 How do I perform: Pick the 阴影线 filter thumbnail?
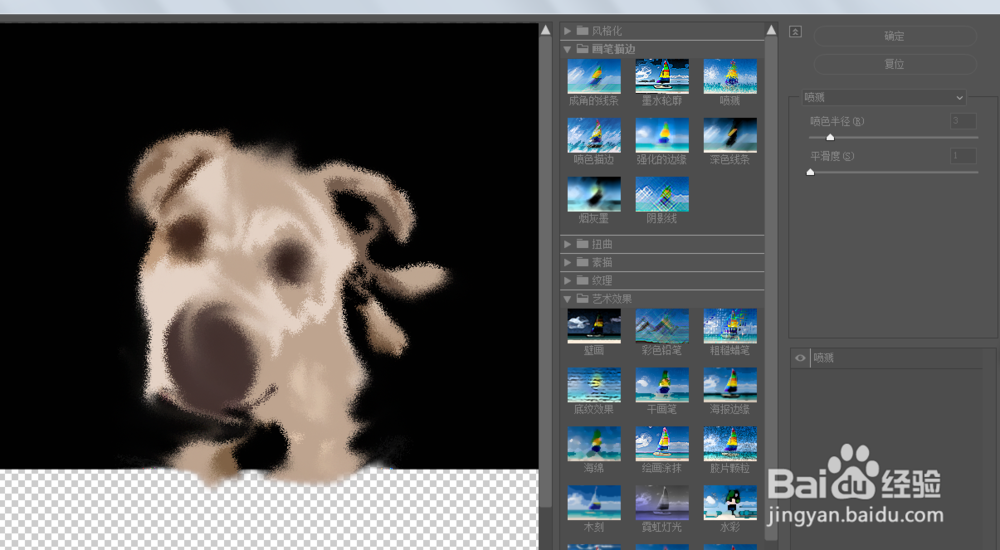(x=662, y=194)
